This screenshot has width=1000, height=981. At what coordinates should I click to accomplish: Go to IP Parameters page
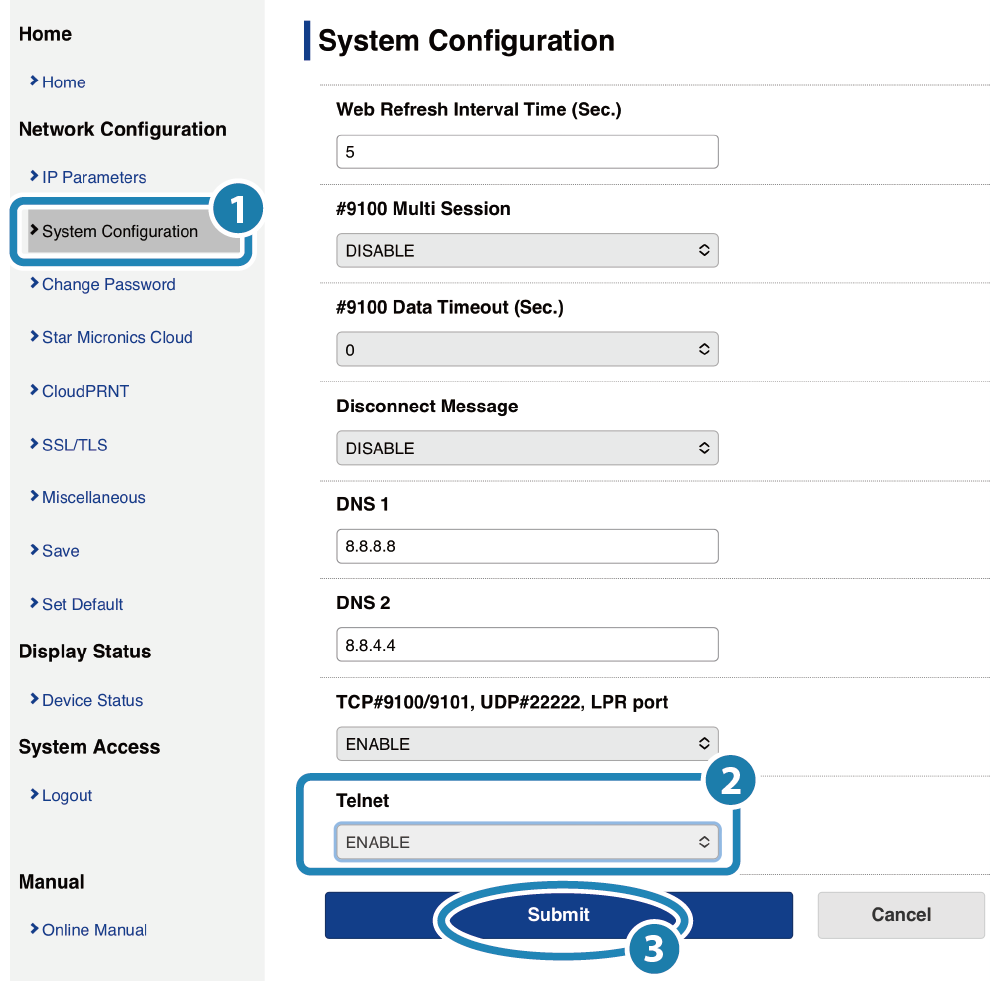point(93,177)
